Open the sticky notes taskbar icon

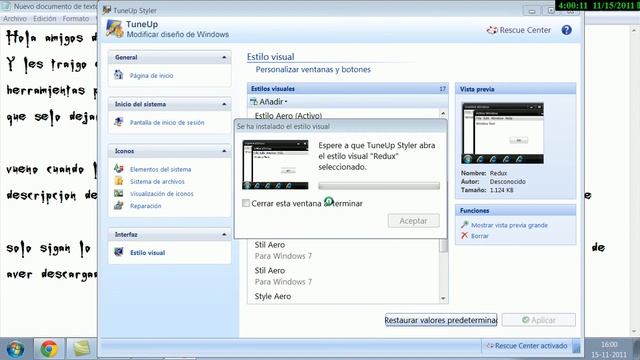[81, 349]
